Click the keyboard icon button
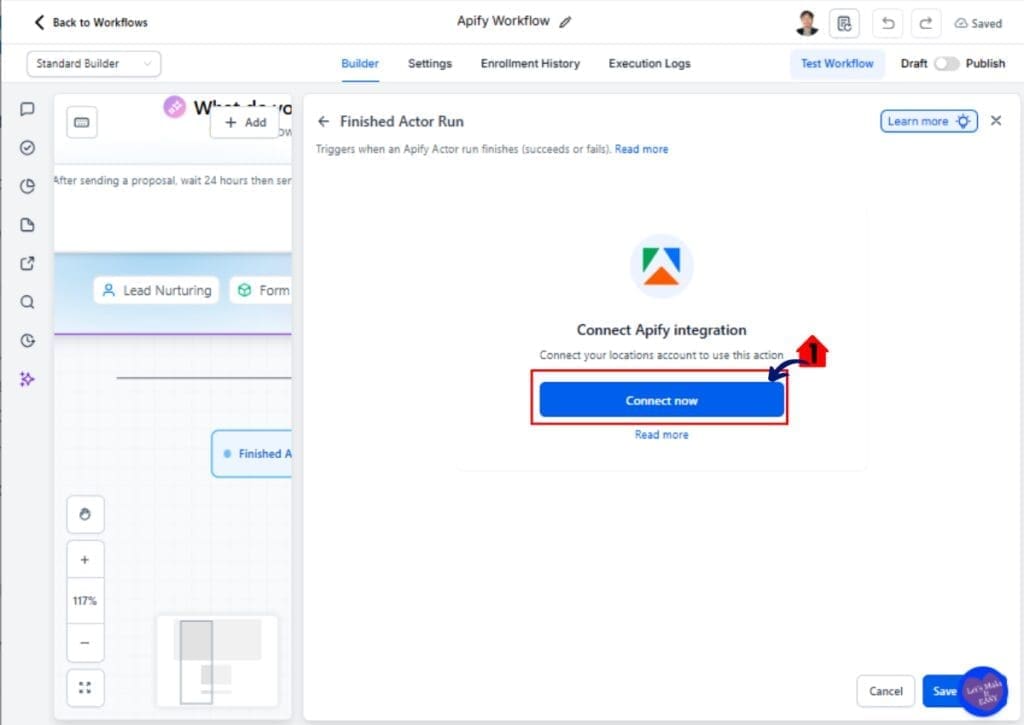1024x725 pixels. pyautogui.click(x=82, y=122)
